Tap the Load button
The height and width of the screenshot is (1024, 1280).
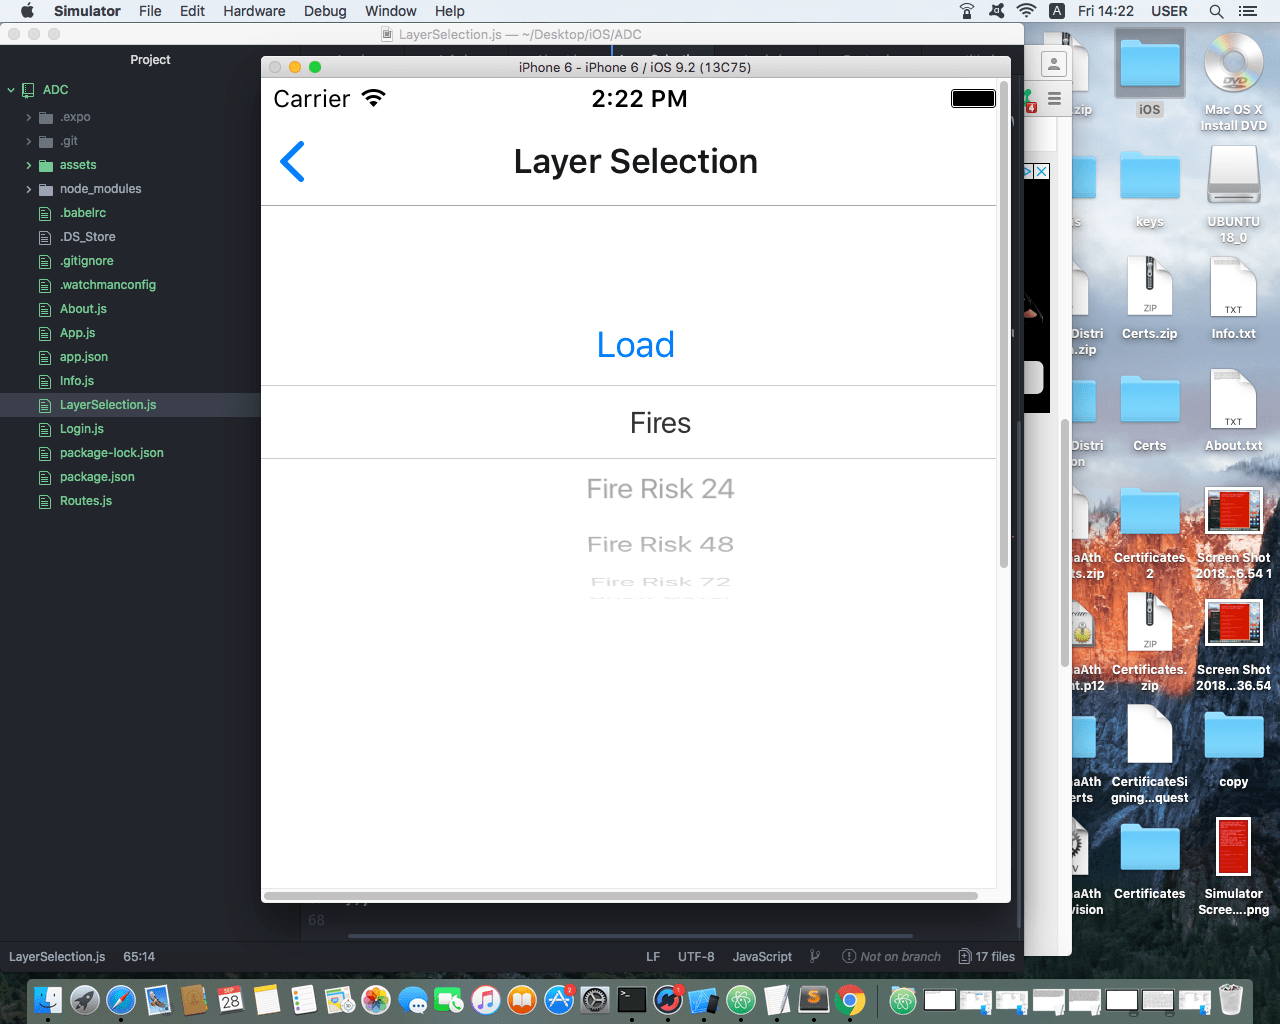coord(636,345)
